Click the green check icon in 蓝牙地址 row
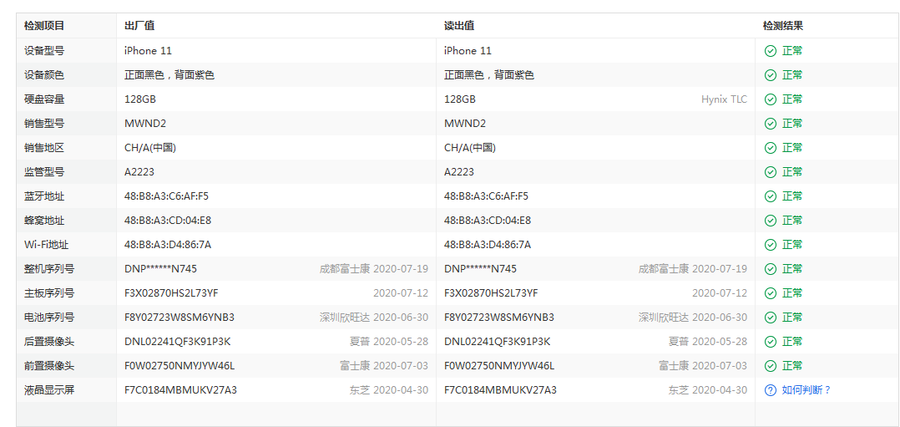 [x=770, y=196]
